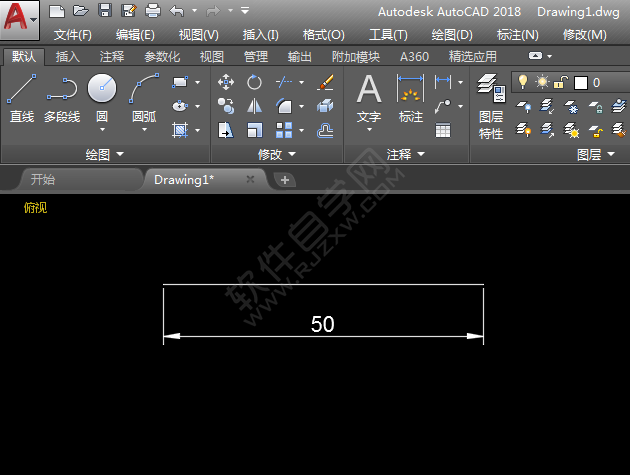Open the AutoCAD application menu button
This screenshot has height=475, width=630.
[x=20, y=17]
